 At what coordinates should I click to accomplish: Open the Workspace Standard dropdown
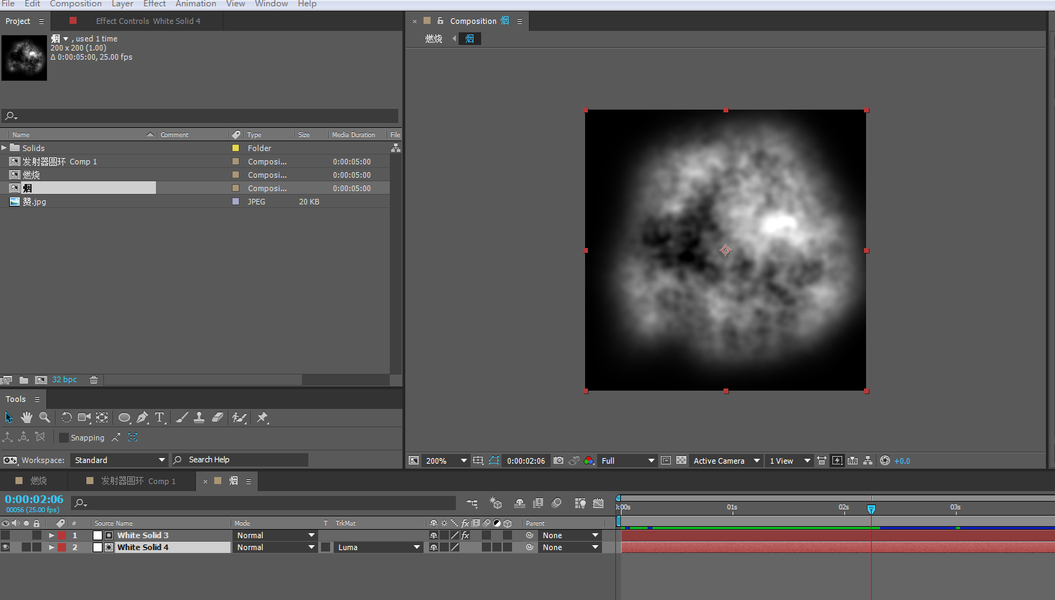click(118, 460)
